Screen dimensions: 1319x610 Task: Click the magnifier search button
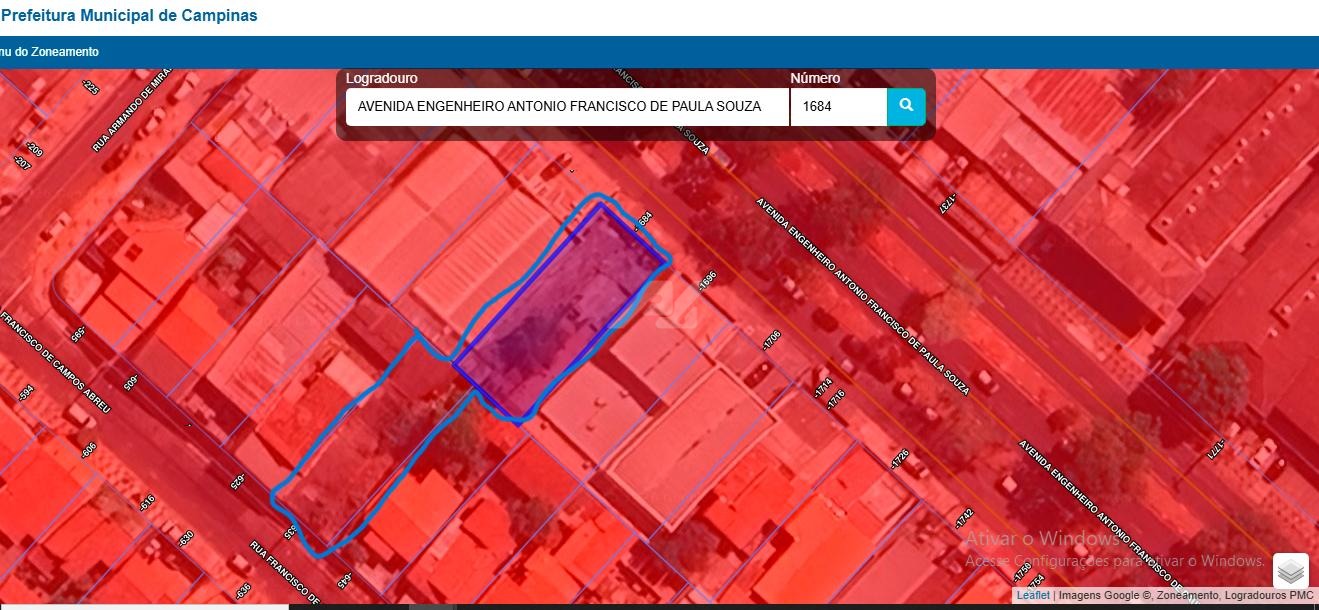pyautogui.click(x=906, y=106)
